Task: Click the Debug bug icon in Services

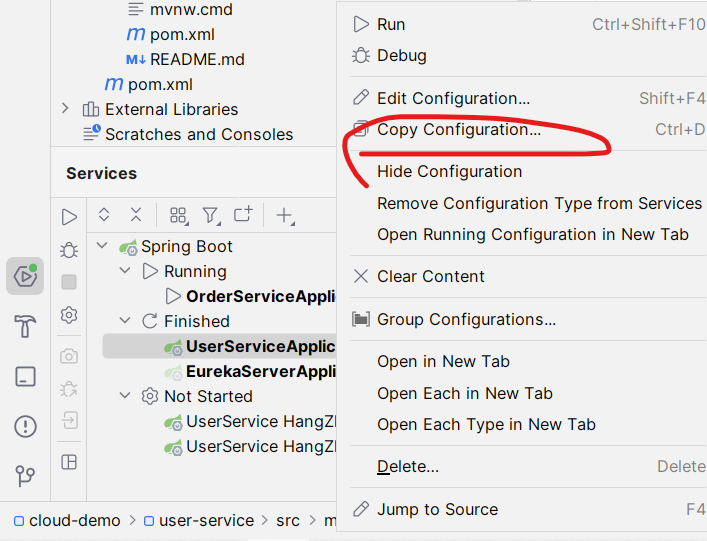Action: pyautogui.click(x=69, y=249)
